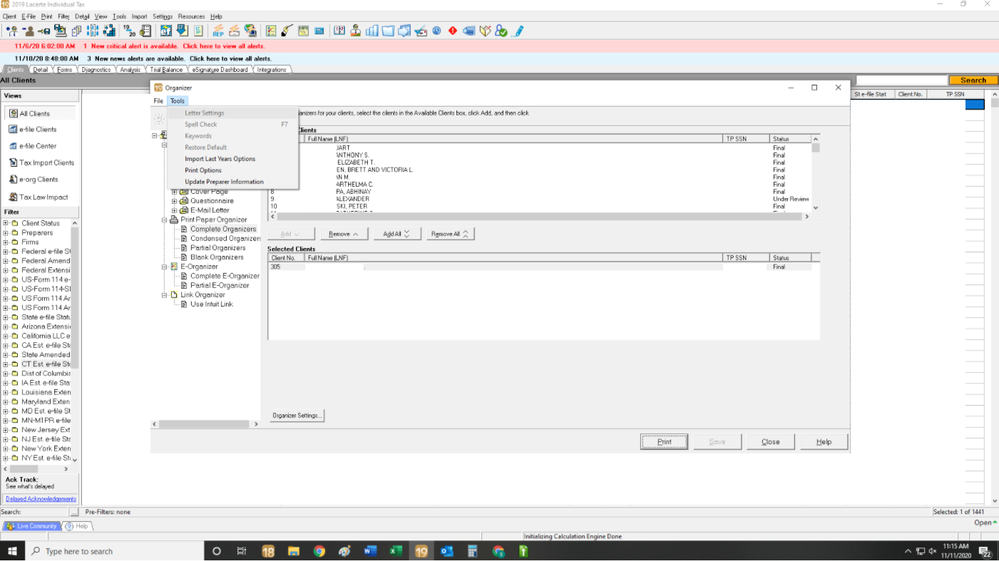This screenshot has height=561, width=999.
Task: Switch to the Diagnostics tab
Action: 96,69
